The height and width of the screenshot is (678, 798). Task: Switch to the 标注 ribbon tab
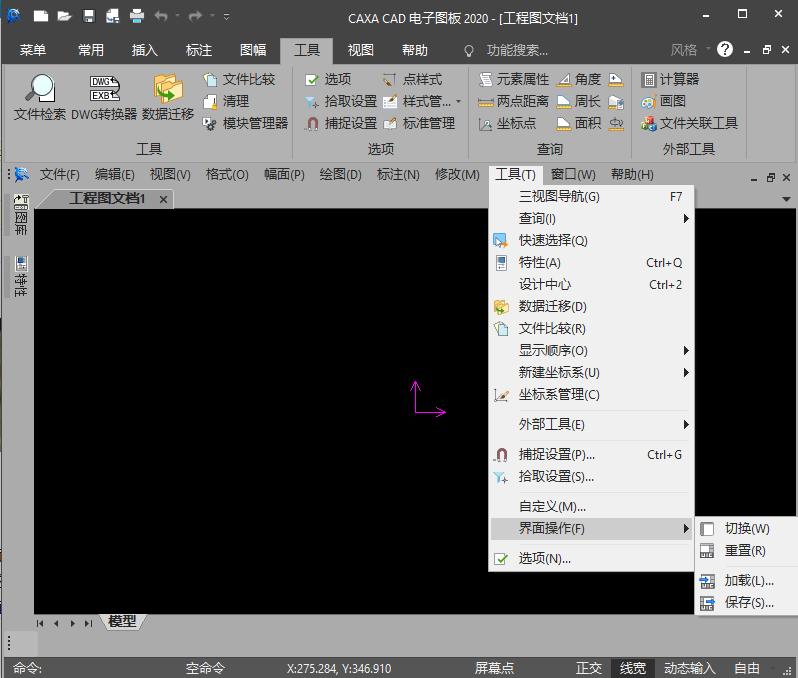coord(198,50)
